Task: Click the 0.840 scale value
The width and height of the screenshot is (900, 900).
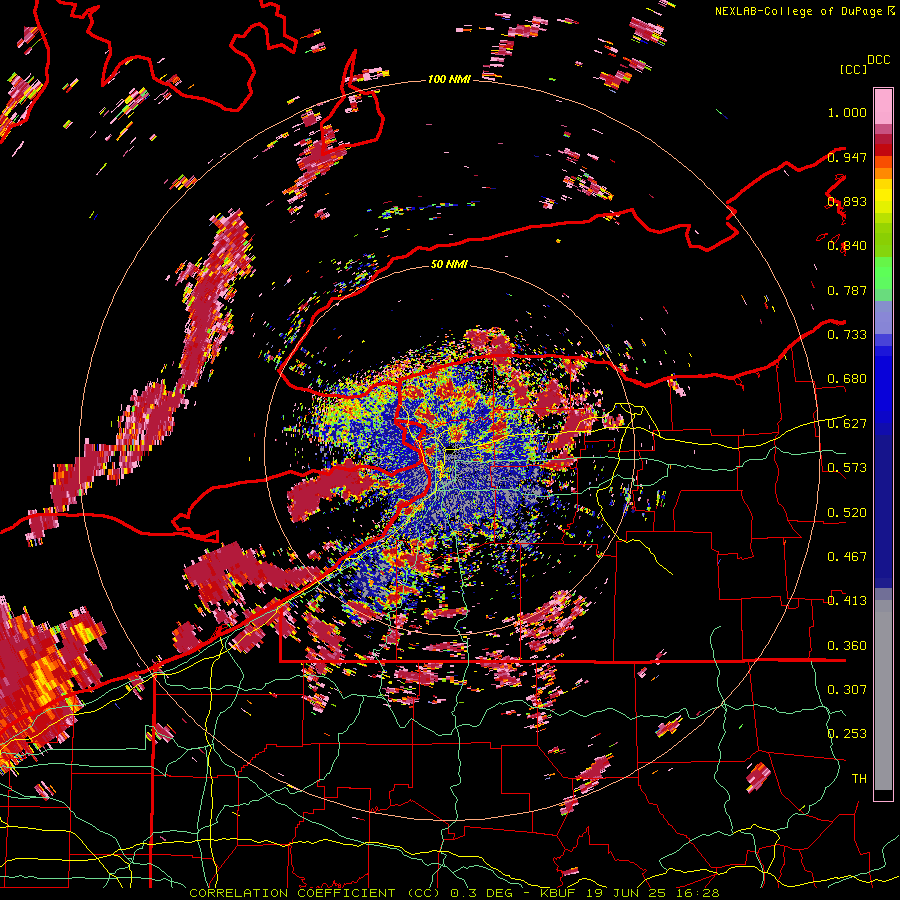Action: [847, 246]
